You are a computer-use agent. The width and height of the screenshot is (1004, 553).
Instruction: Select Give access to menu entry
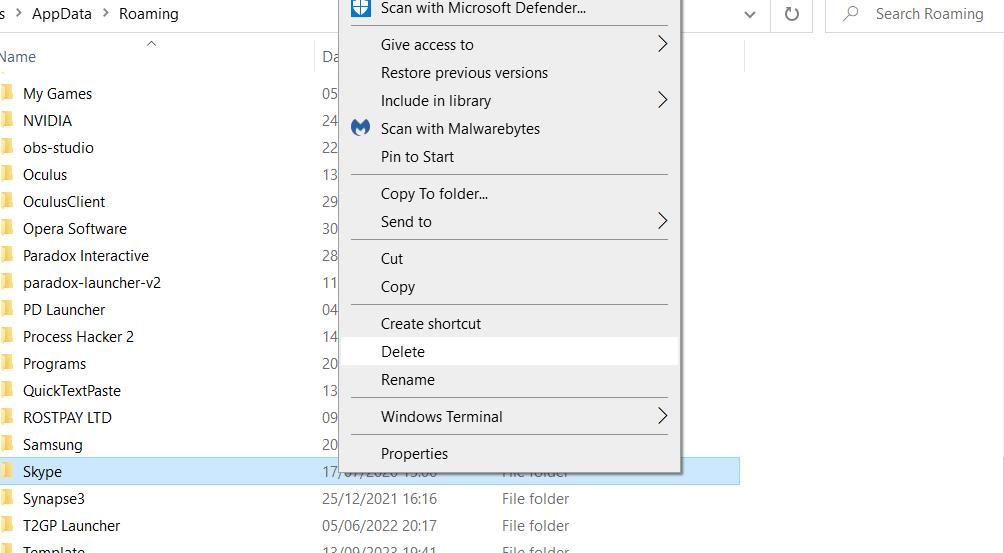pyautogui.click(x=510, y=45)
